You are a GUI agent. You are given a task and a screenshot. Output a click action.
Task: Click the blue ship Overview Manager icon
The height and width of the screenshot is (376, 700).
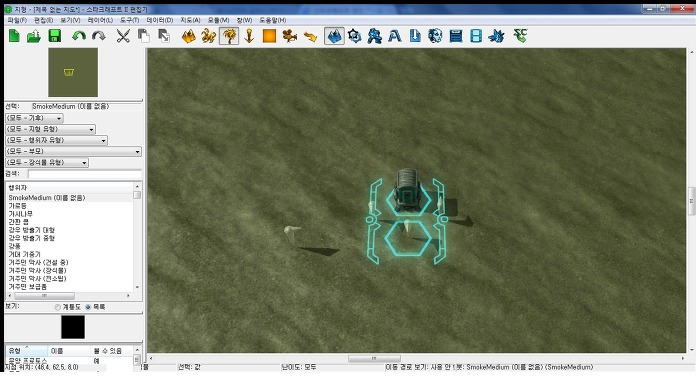pos(496,36)
